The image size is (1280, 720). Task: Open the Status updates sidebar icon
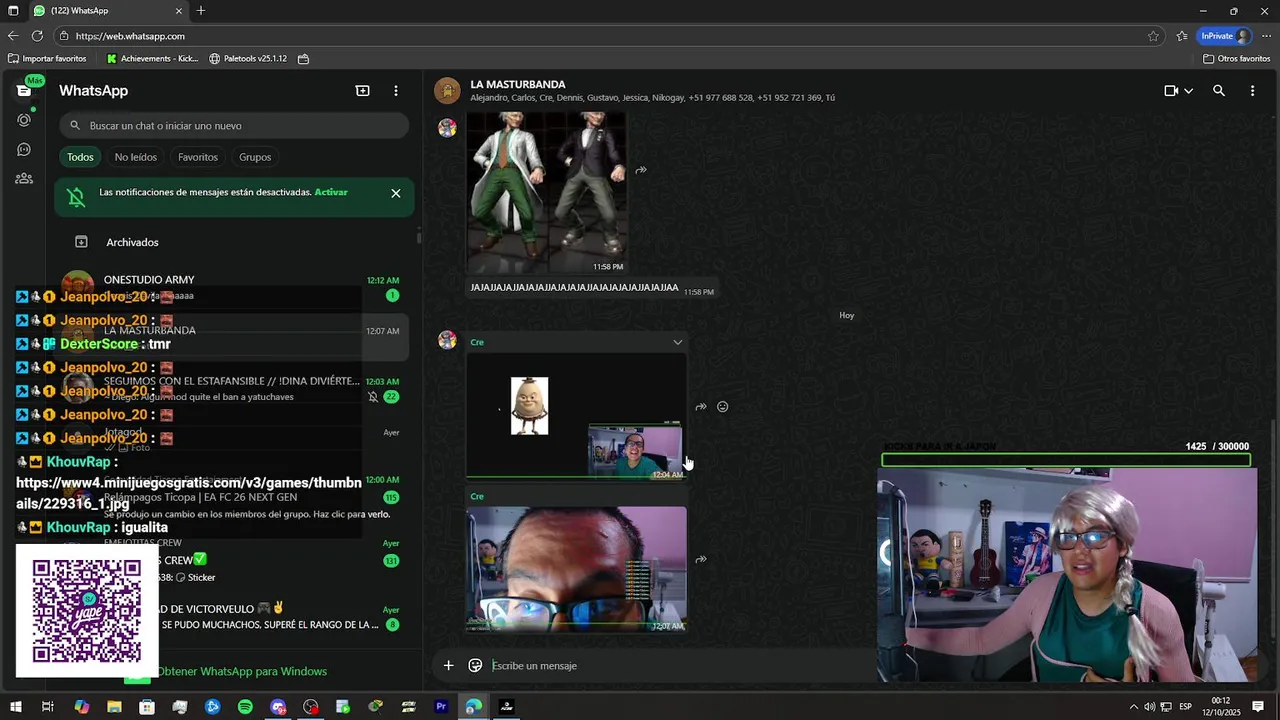click(24, 120)
